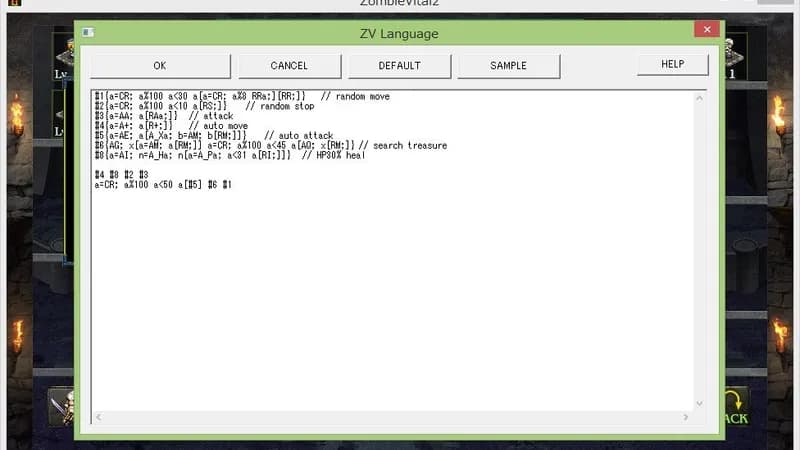The image size is (800, 450).
Task: Place cursor in the search treasure line
Action: pyautogui.click(x=271, y=145)
